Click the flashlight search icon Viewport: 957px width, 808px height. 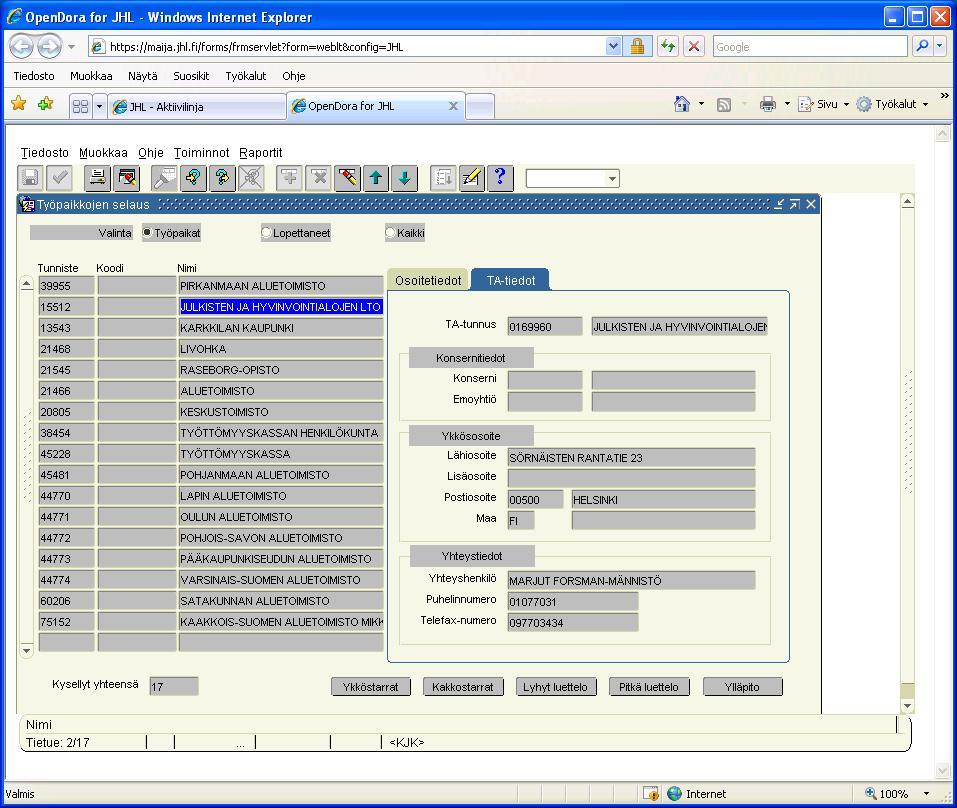pos(164,178)
